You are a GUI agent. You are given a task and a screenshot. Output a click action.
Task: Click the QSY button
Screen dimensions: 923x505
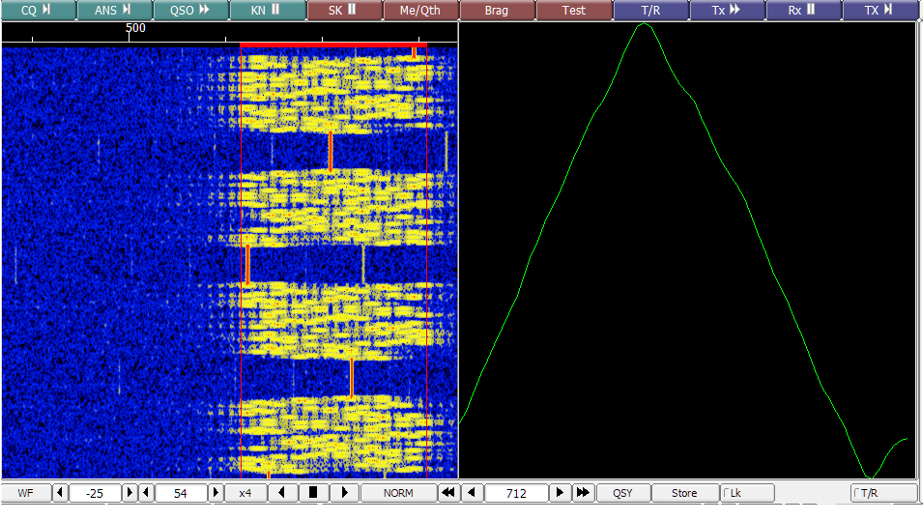pos(623,493)
